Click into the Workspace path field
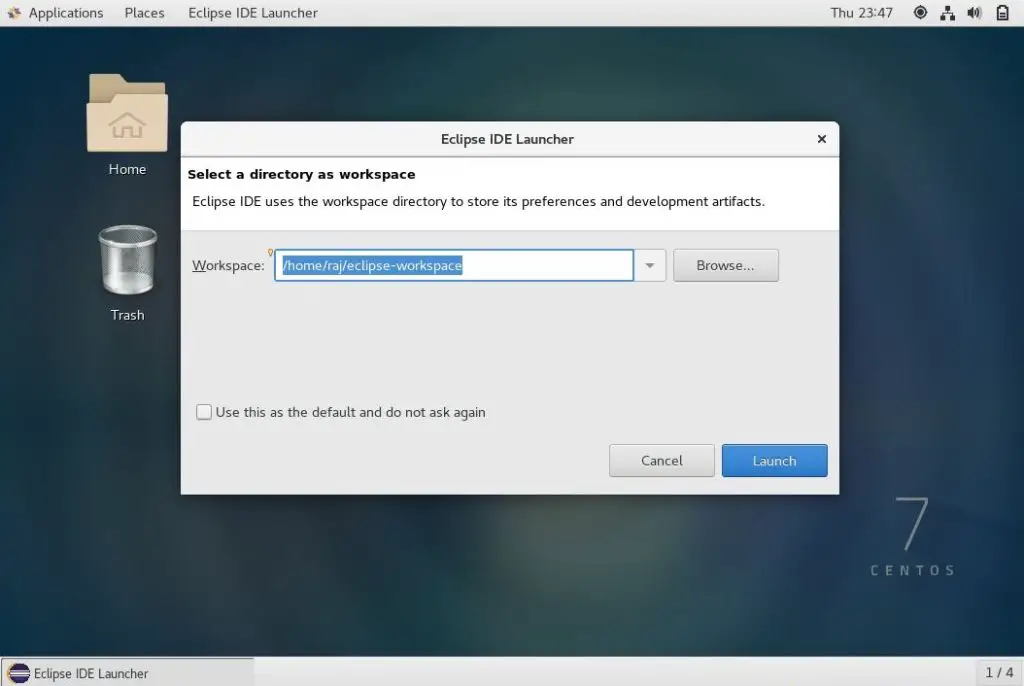The width and height of the screenshot is (1024, 686). click(x=454, y=265)
